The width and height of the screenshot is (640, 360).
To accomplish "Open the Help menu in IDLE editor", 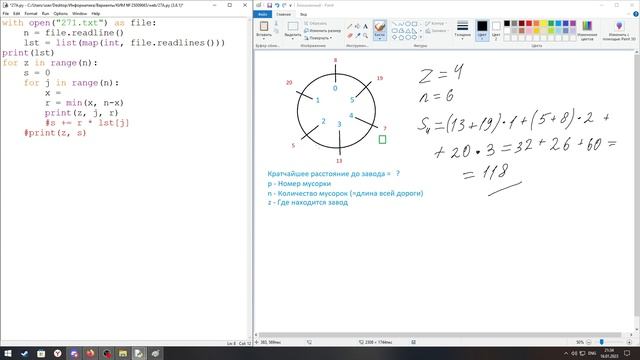I will 96,14.
